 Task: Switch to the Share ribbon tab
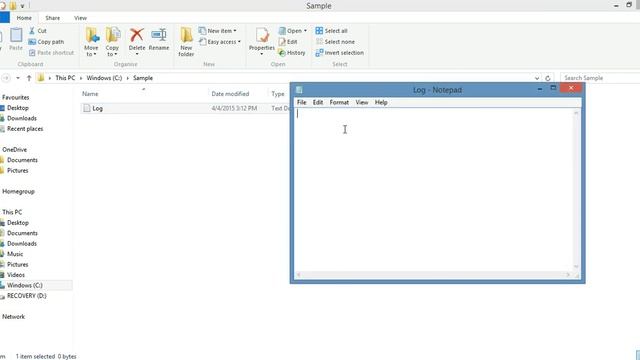(x=53, y=18)
